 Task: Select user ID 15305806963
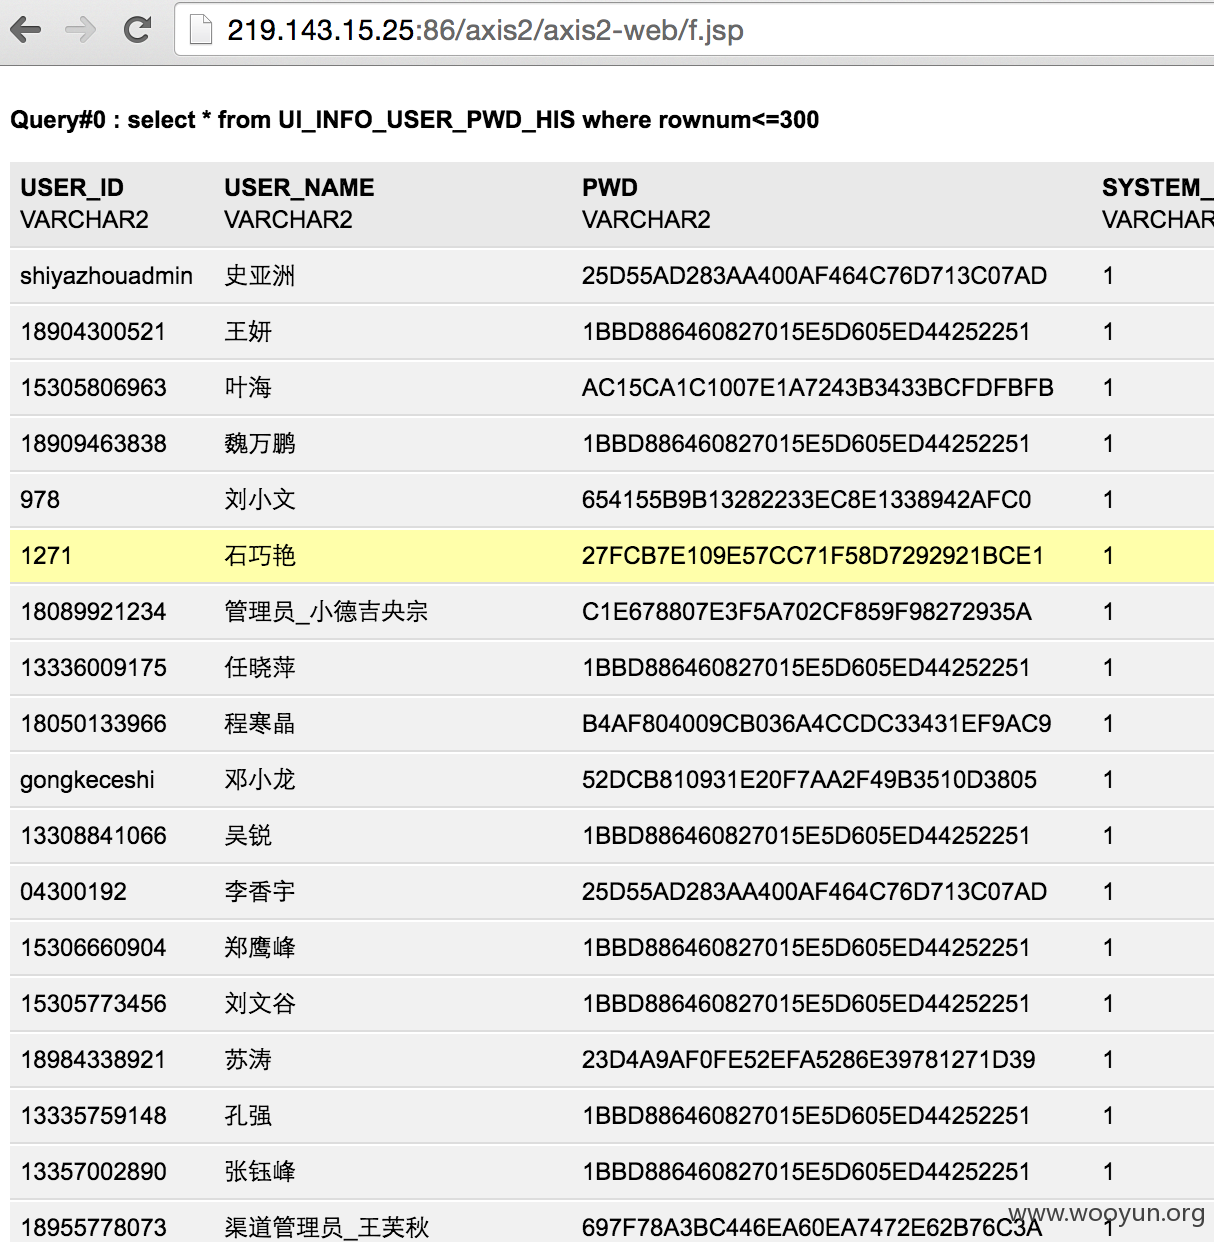(x=93, y=388)
